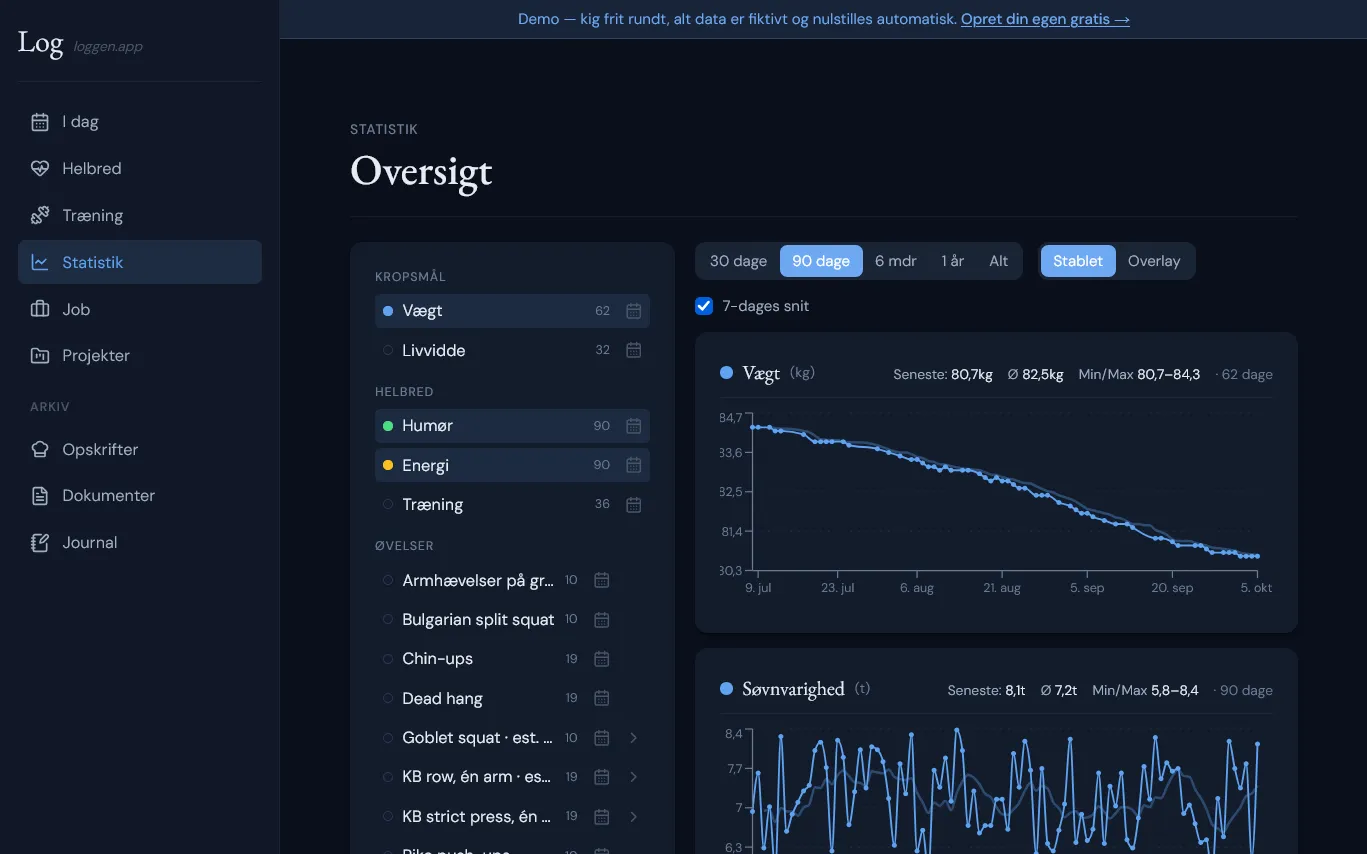Open calendar icon in Træning metric row
1367x854 pixels.
point(633,504)
